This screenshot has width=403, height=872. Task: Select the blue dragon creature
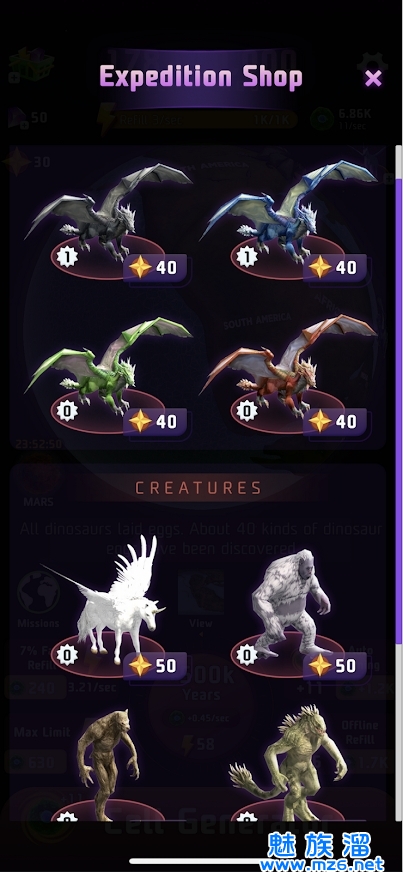click(x=288, y=210)
